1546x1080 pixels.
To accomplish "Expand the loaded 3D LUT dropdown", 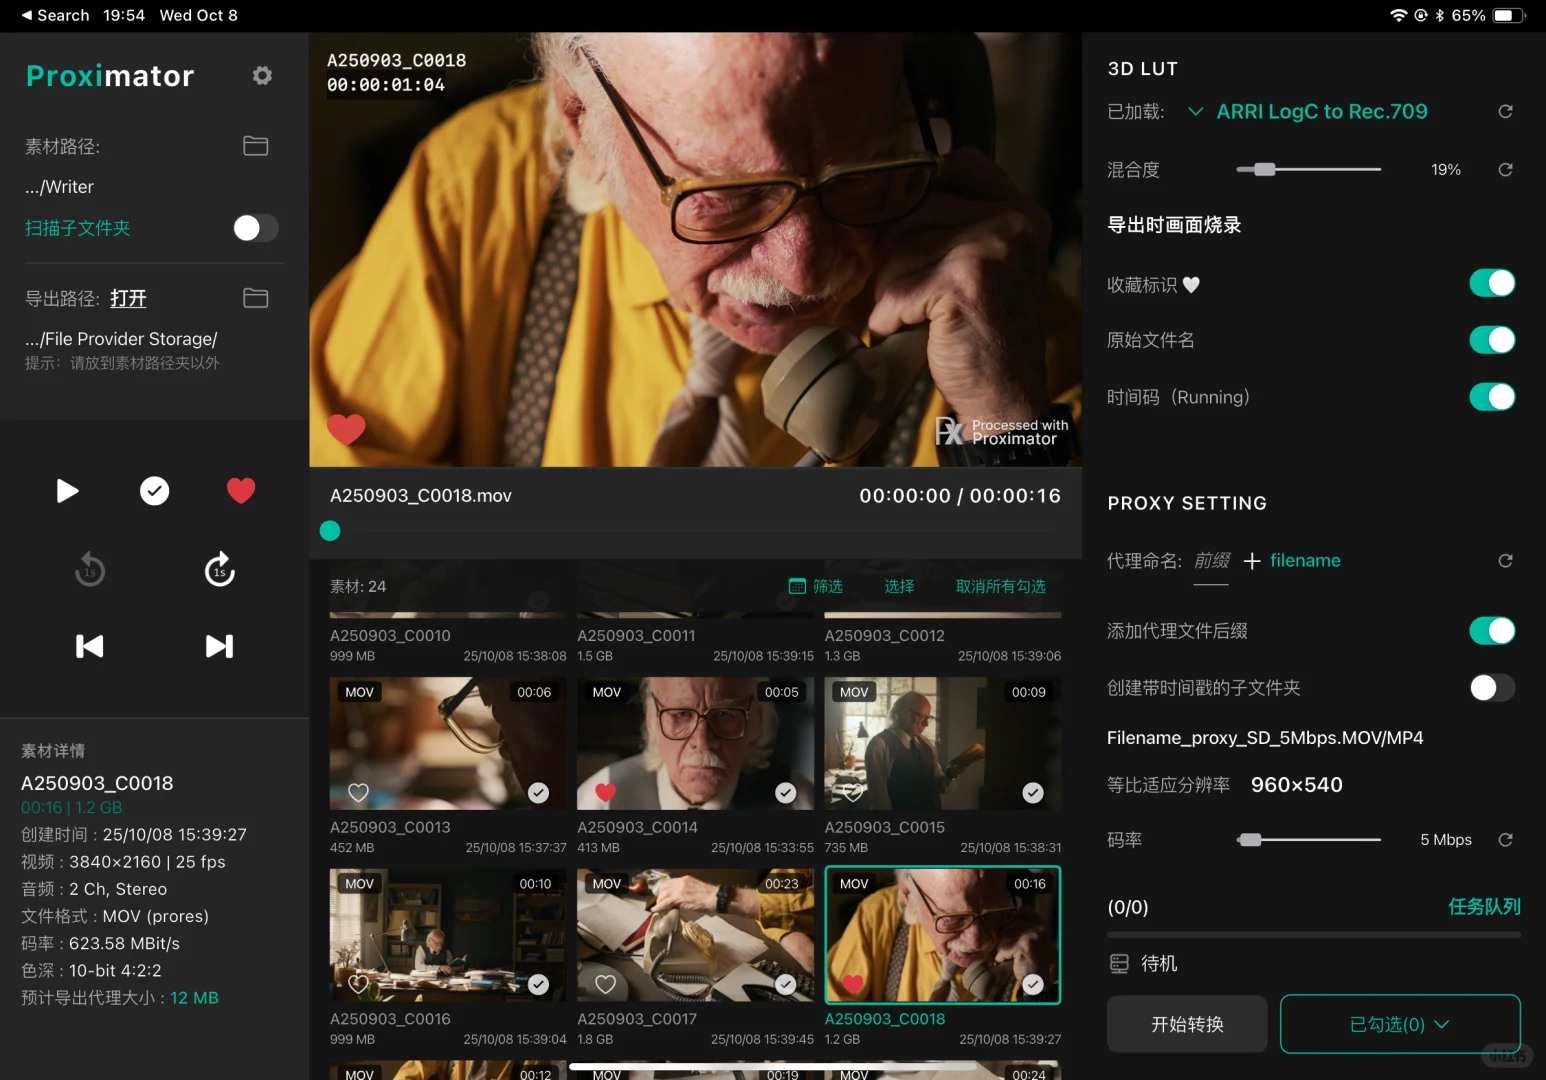I will point(1195,112).
